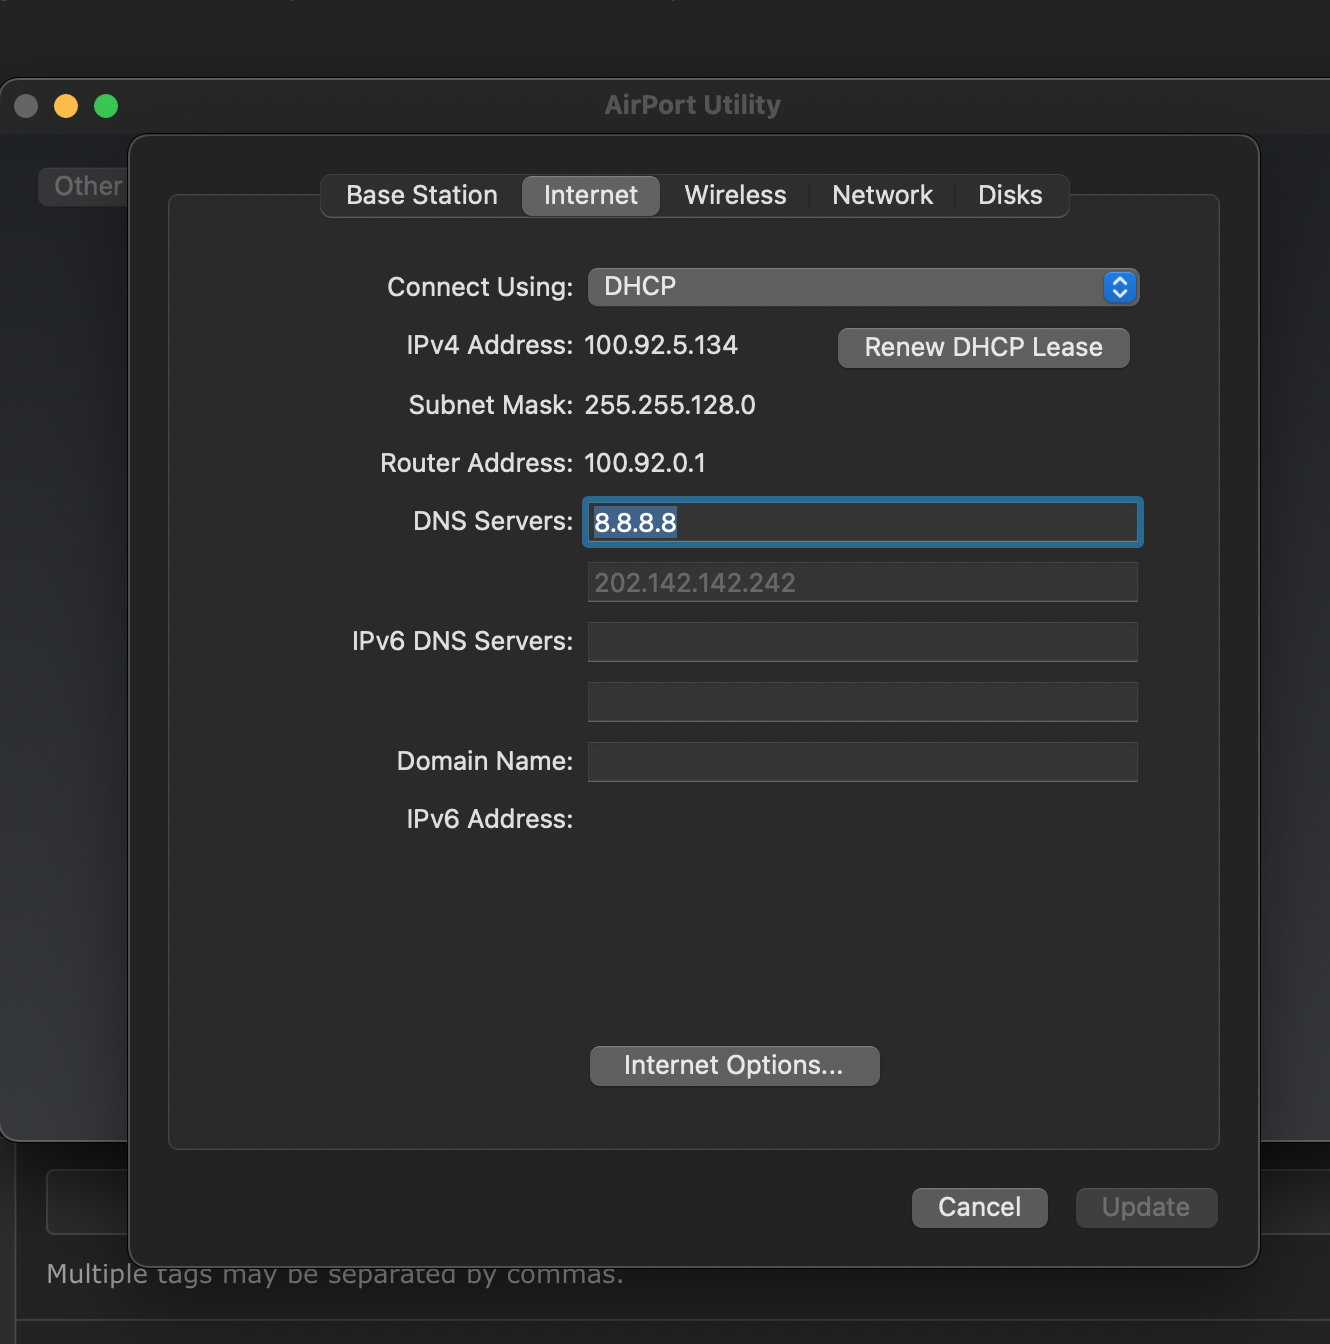Click the Connect Using label
Screen dimensions: 1330x1344
click(x=480, y=287)
